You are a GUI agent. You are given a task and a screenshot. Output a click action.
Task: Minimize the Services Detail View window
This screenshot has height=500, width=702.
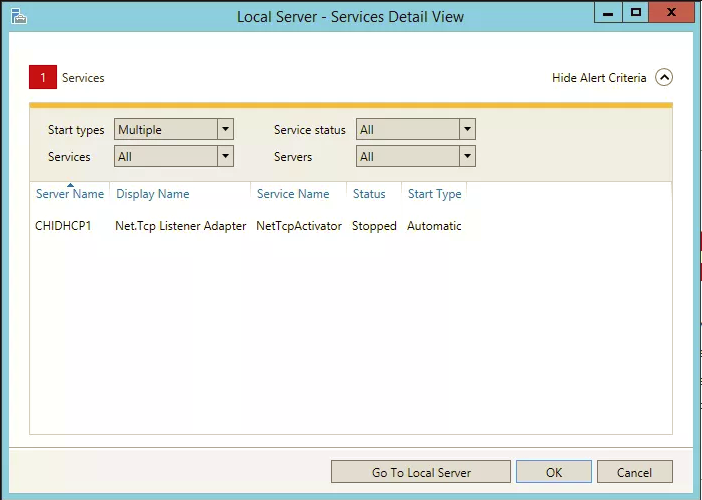(x=608, y=13)
